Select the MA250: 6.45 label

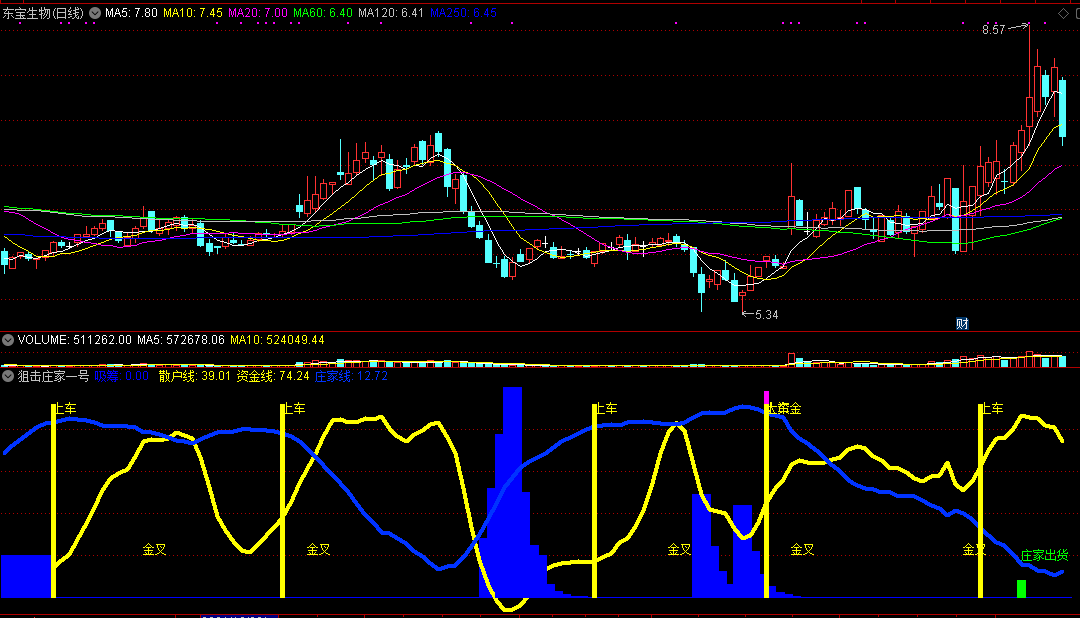click(x=463, y=13)
